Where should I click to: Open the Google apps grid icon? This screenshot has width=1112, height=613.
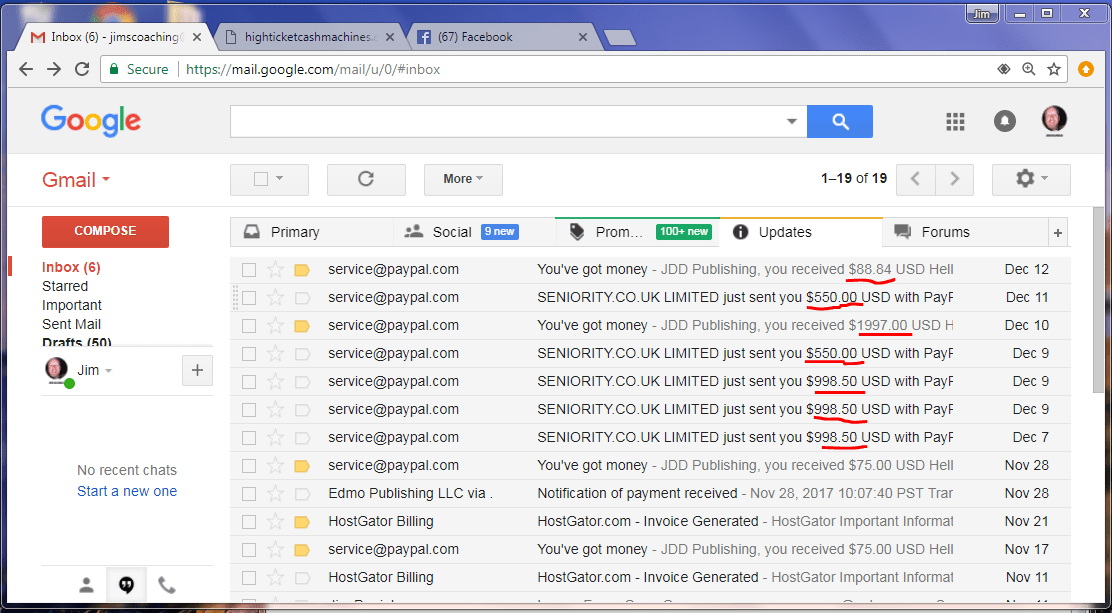click(x=955, y=121)
